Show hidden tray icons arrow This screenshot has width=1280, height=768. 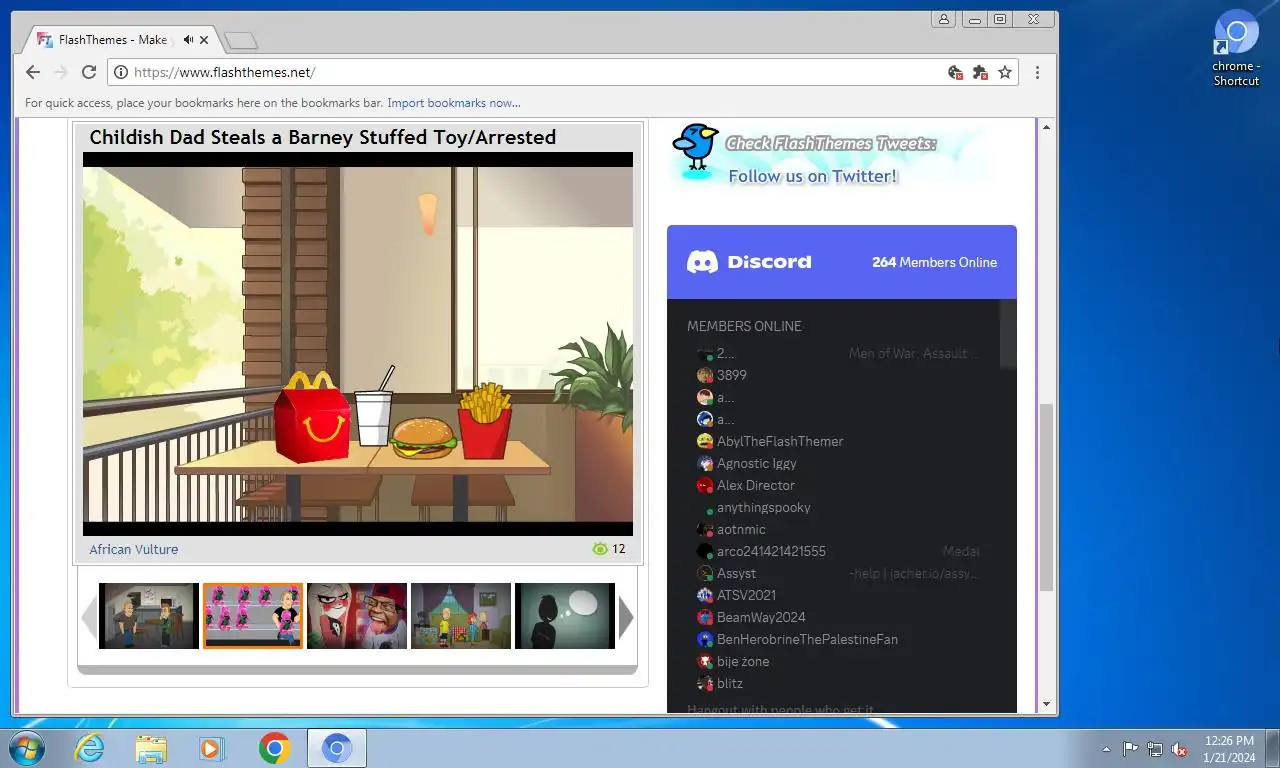1106,748
